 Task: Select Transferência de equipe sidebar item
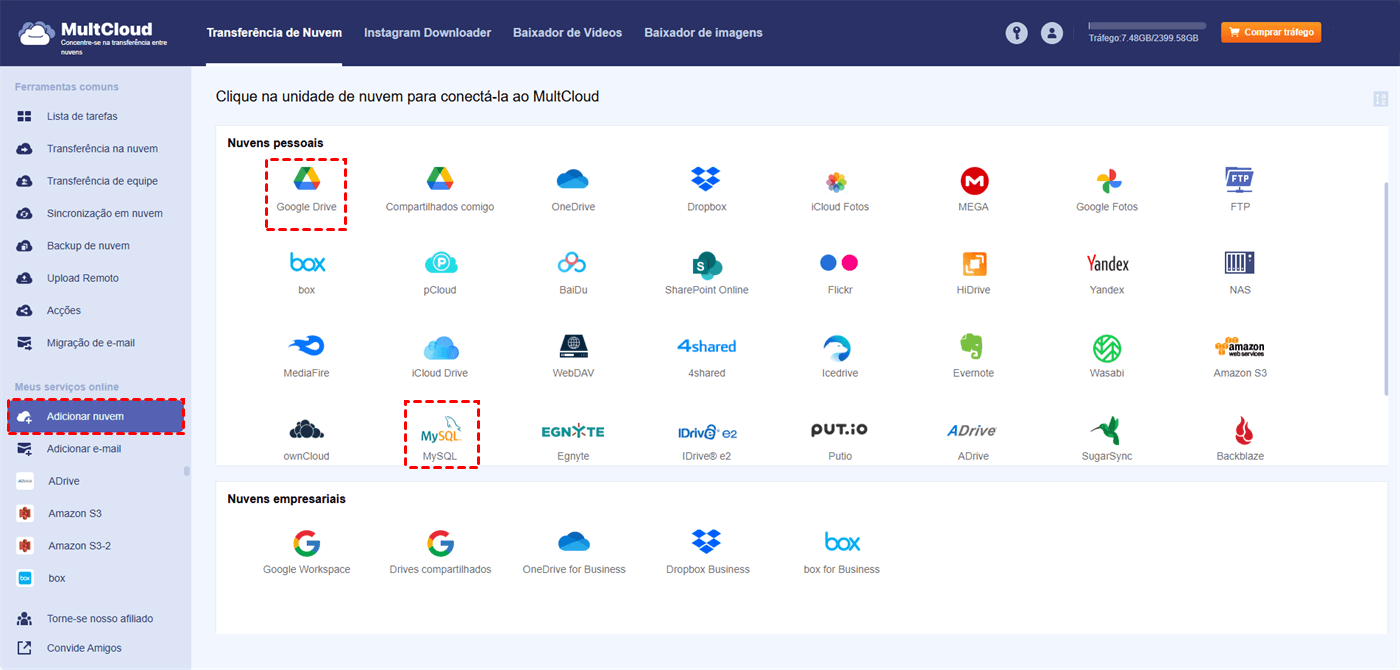pos(102,181)
